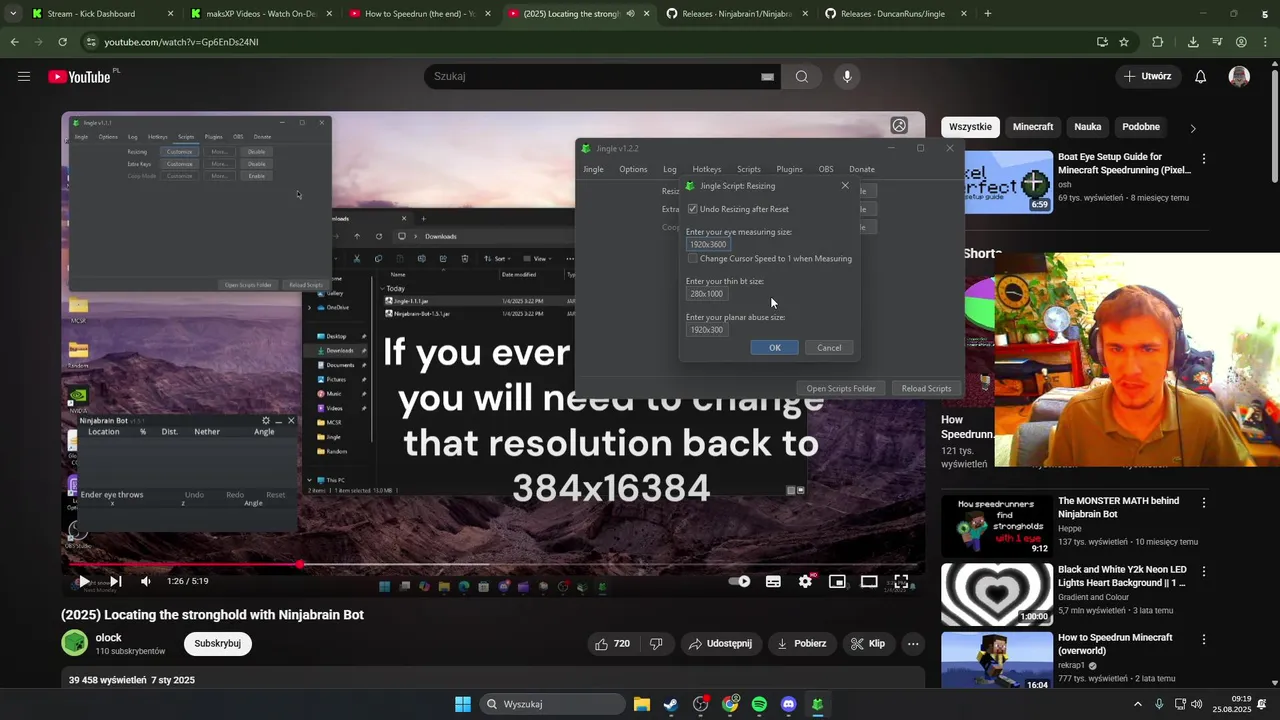Go back with Chrome's back arrow
1280x720 pixels.
(x=14, y=42)
